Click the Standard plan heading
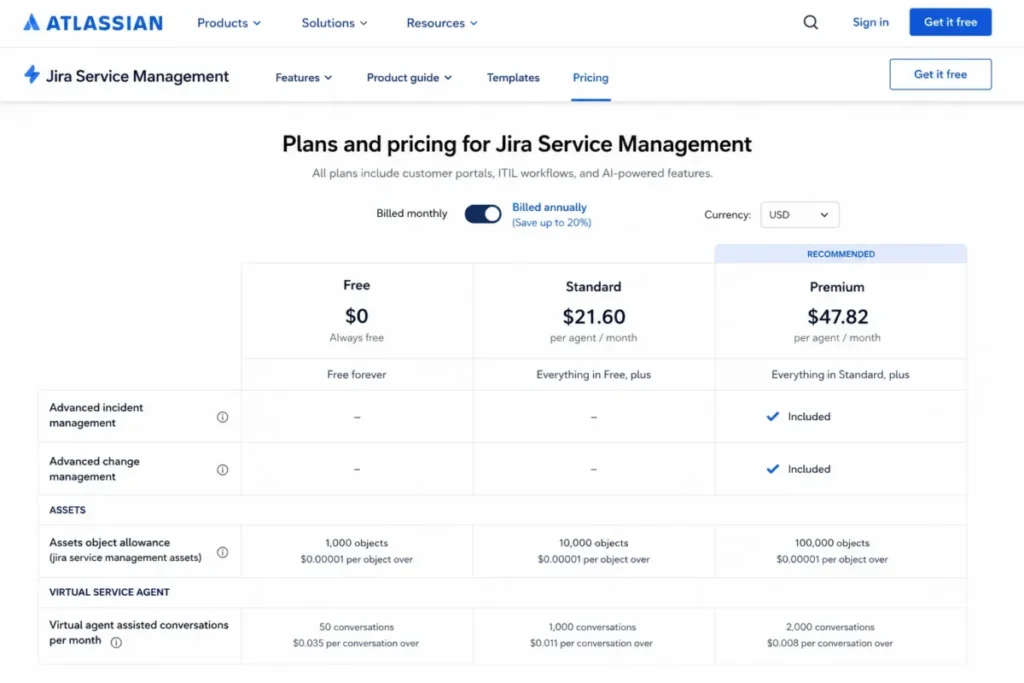 point(593,286)
